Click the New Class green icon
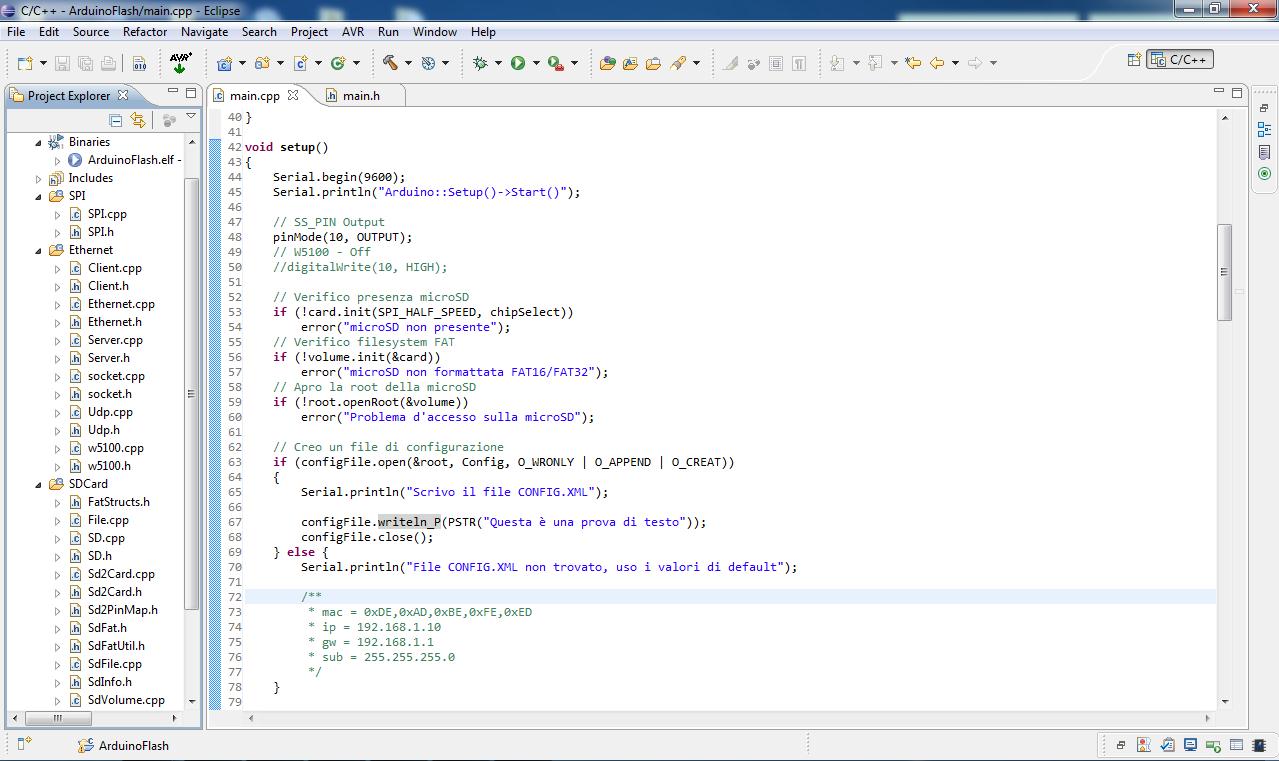 (338, 63)
